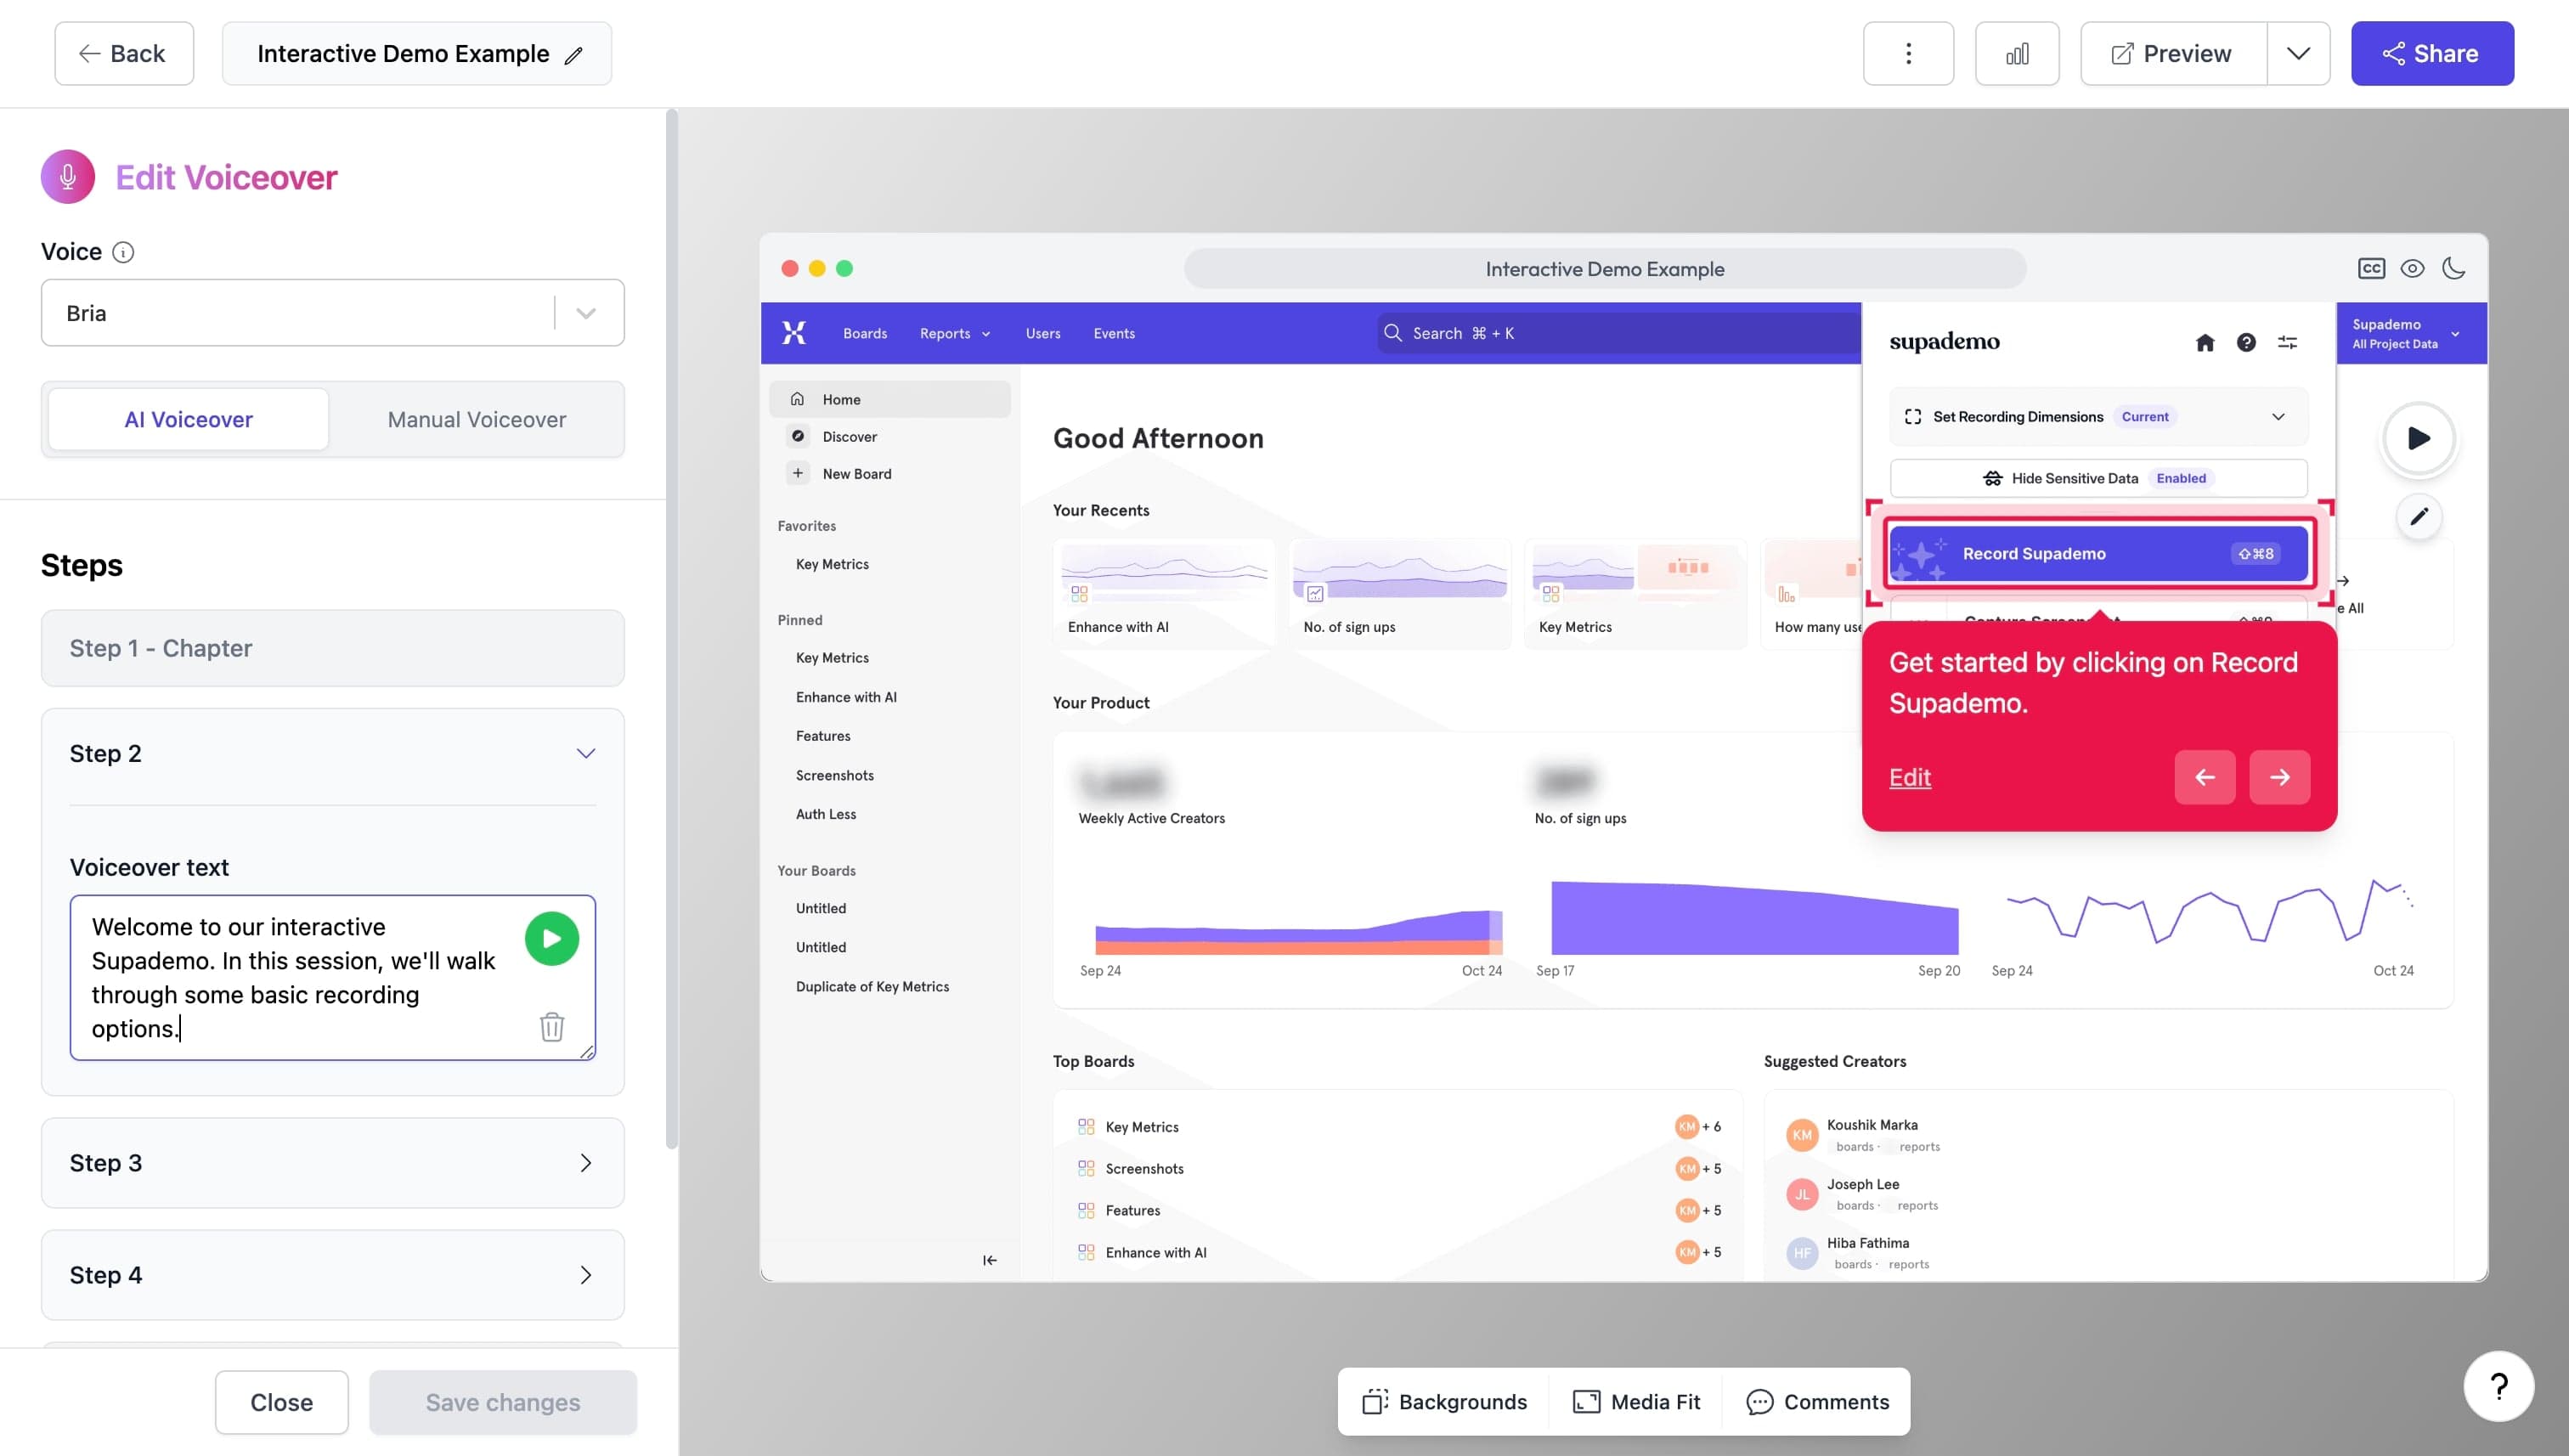Collapse the Step 2 section

(x=586, y=753)
